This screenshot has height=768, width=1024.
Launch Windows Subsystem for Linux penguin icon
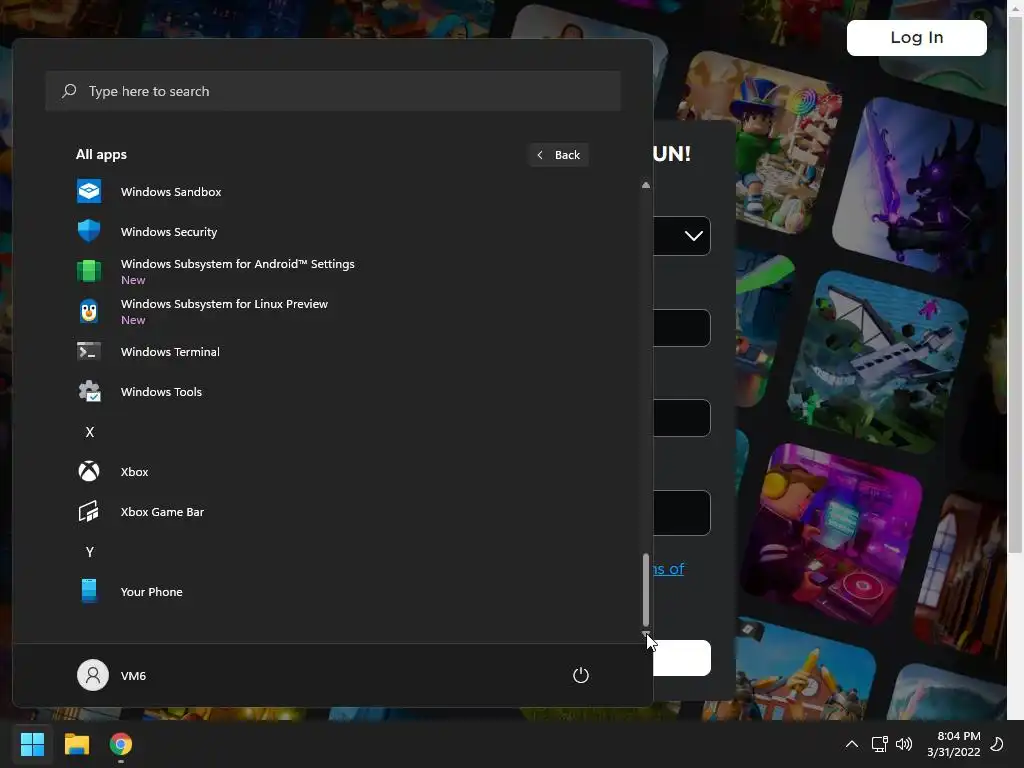coord(89,312)
